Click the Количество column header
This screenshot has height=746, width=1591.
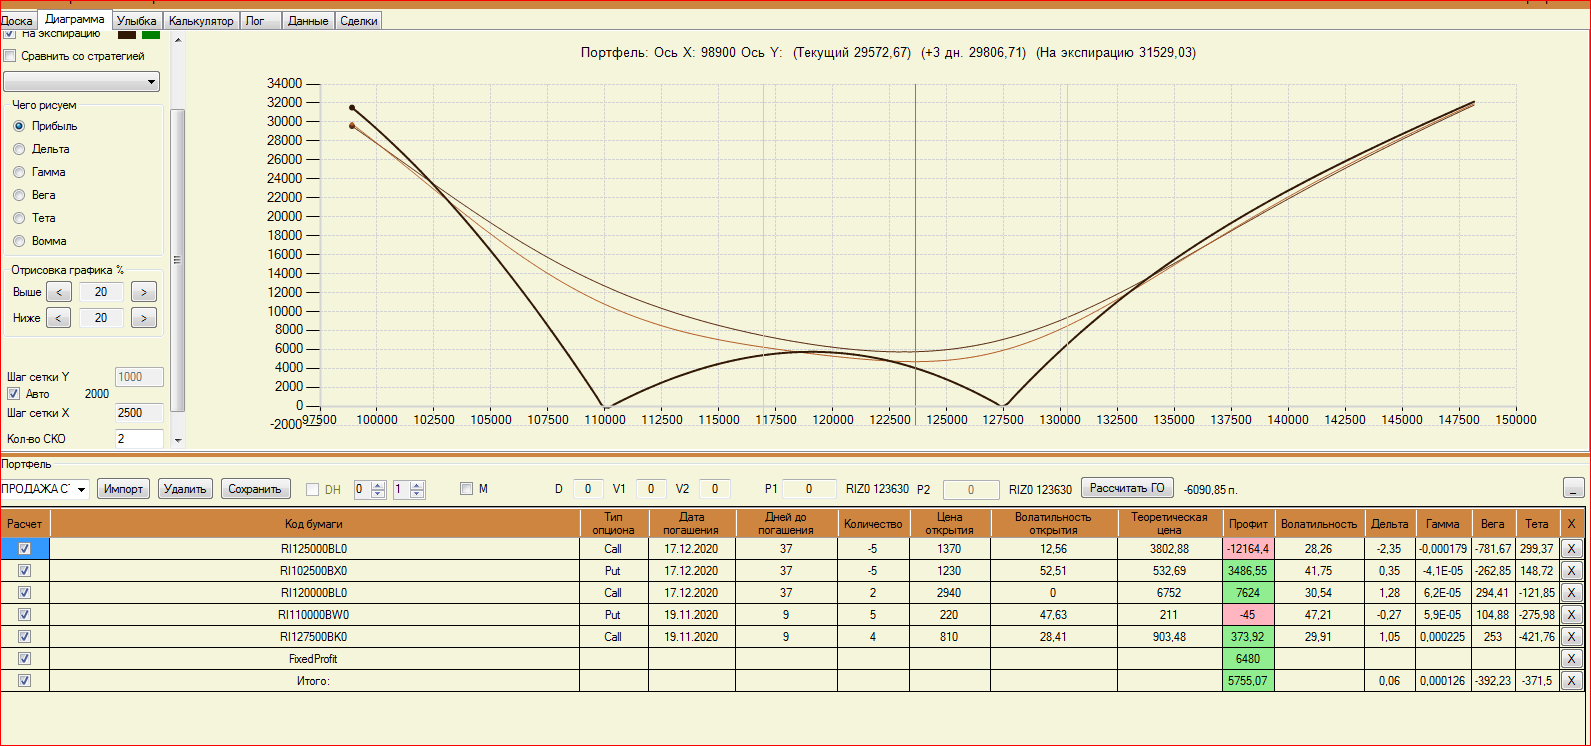coord(873,524)
